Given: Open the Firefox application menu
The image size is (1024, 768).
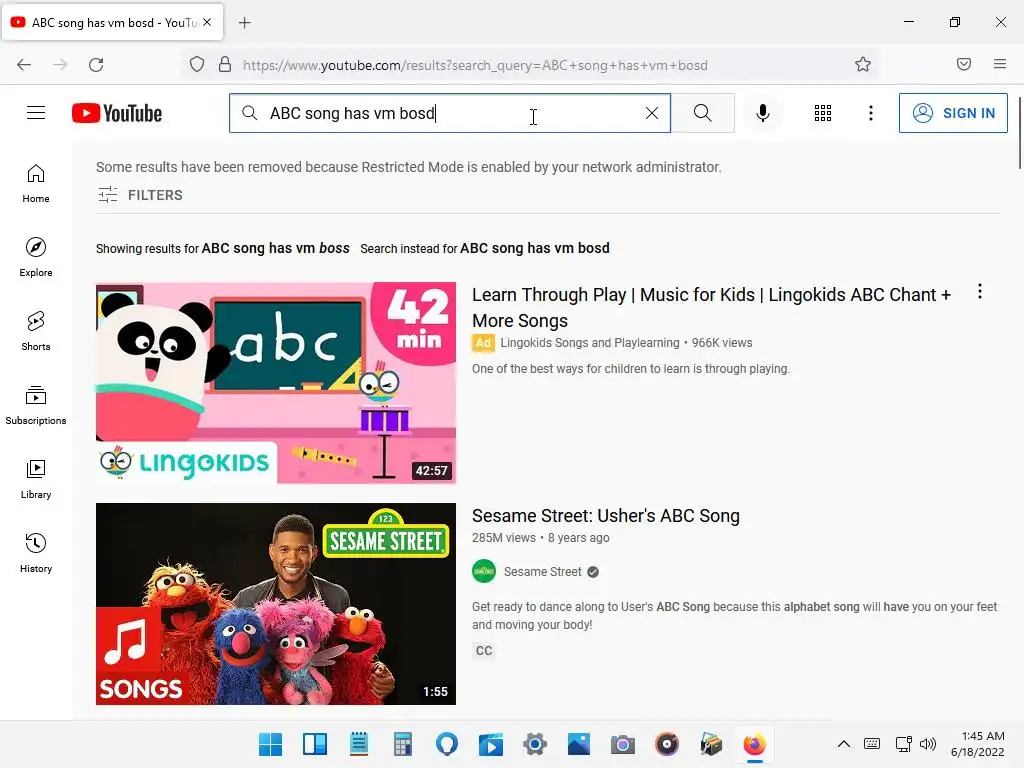Looking at the screenshot, I should point(999,64).
